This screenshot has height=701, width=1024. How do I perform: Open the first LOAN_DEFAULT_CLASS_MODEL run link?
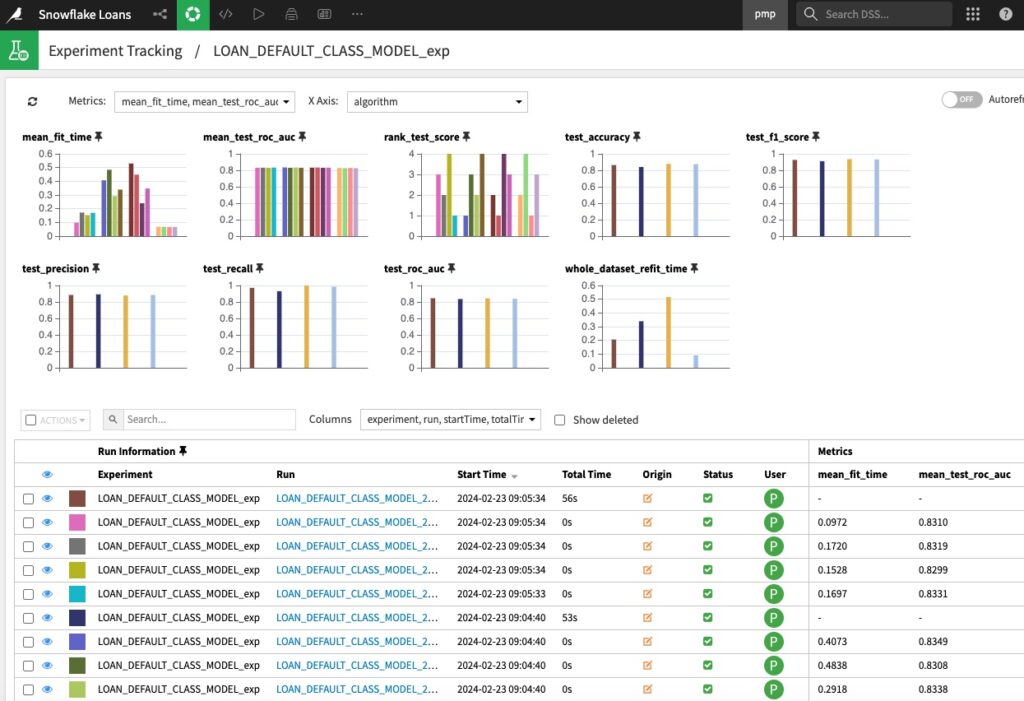tap(357, 498)
